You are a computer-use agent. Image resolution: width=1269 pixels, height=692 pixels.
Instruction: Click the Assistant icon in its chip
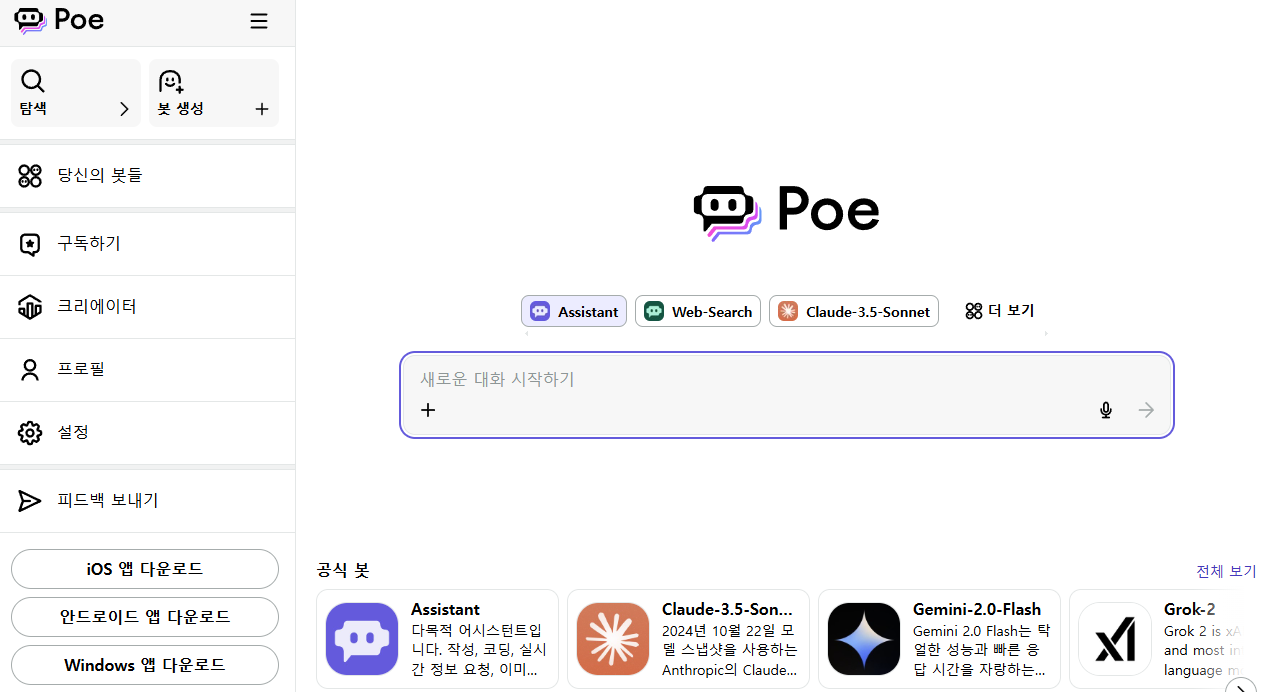[x=540, y=311]
